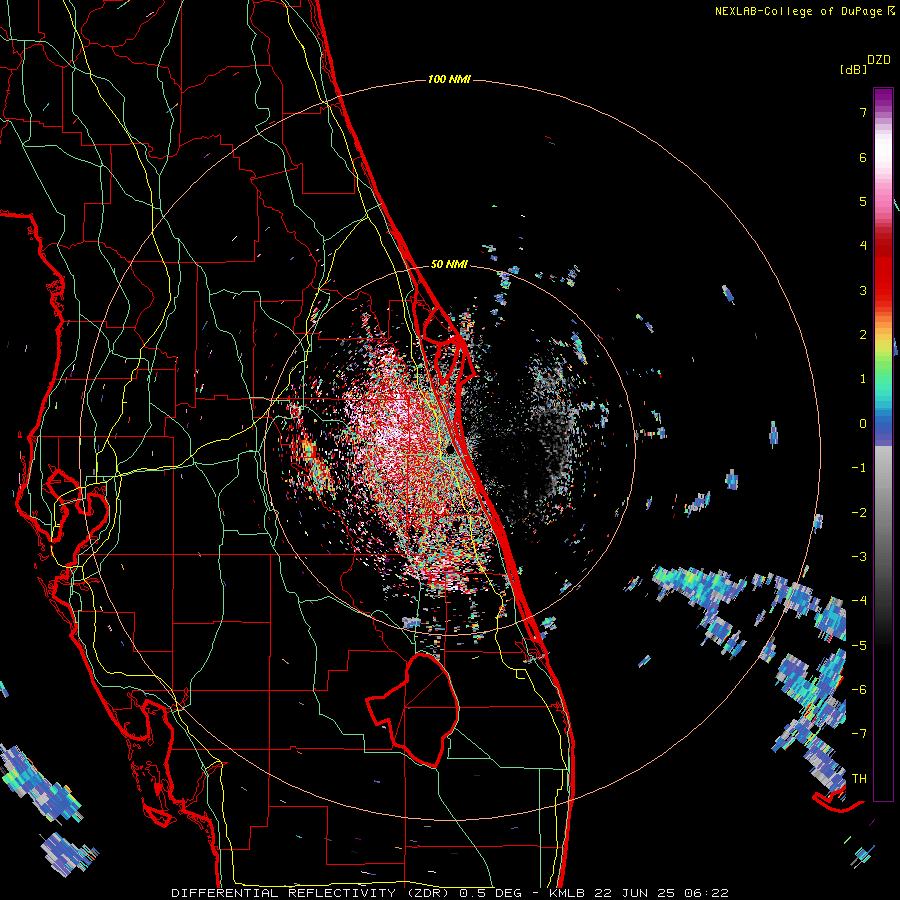Click the 3 value on the dB scale
This screenshot has height=900, width=900.
pos(863,290)
